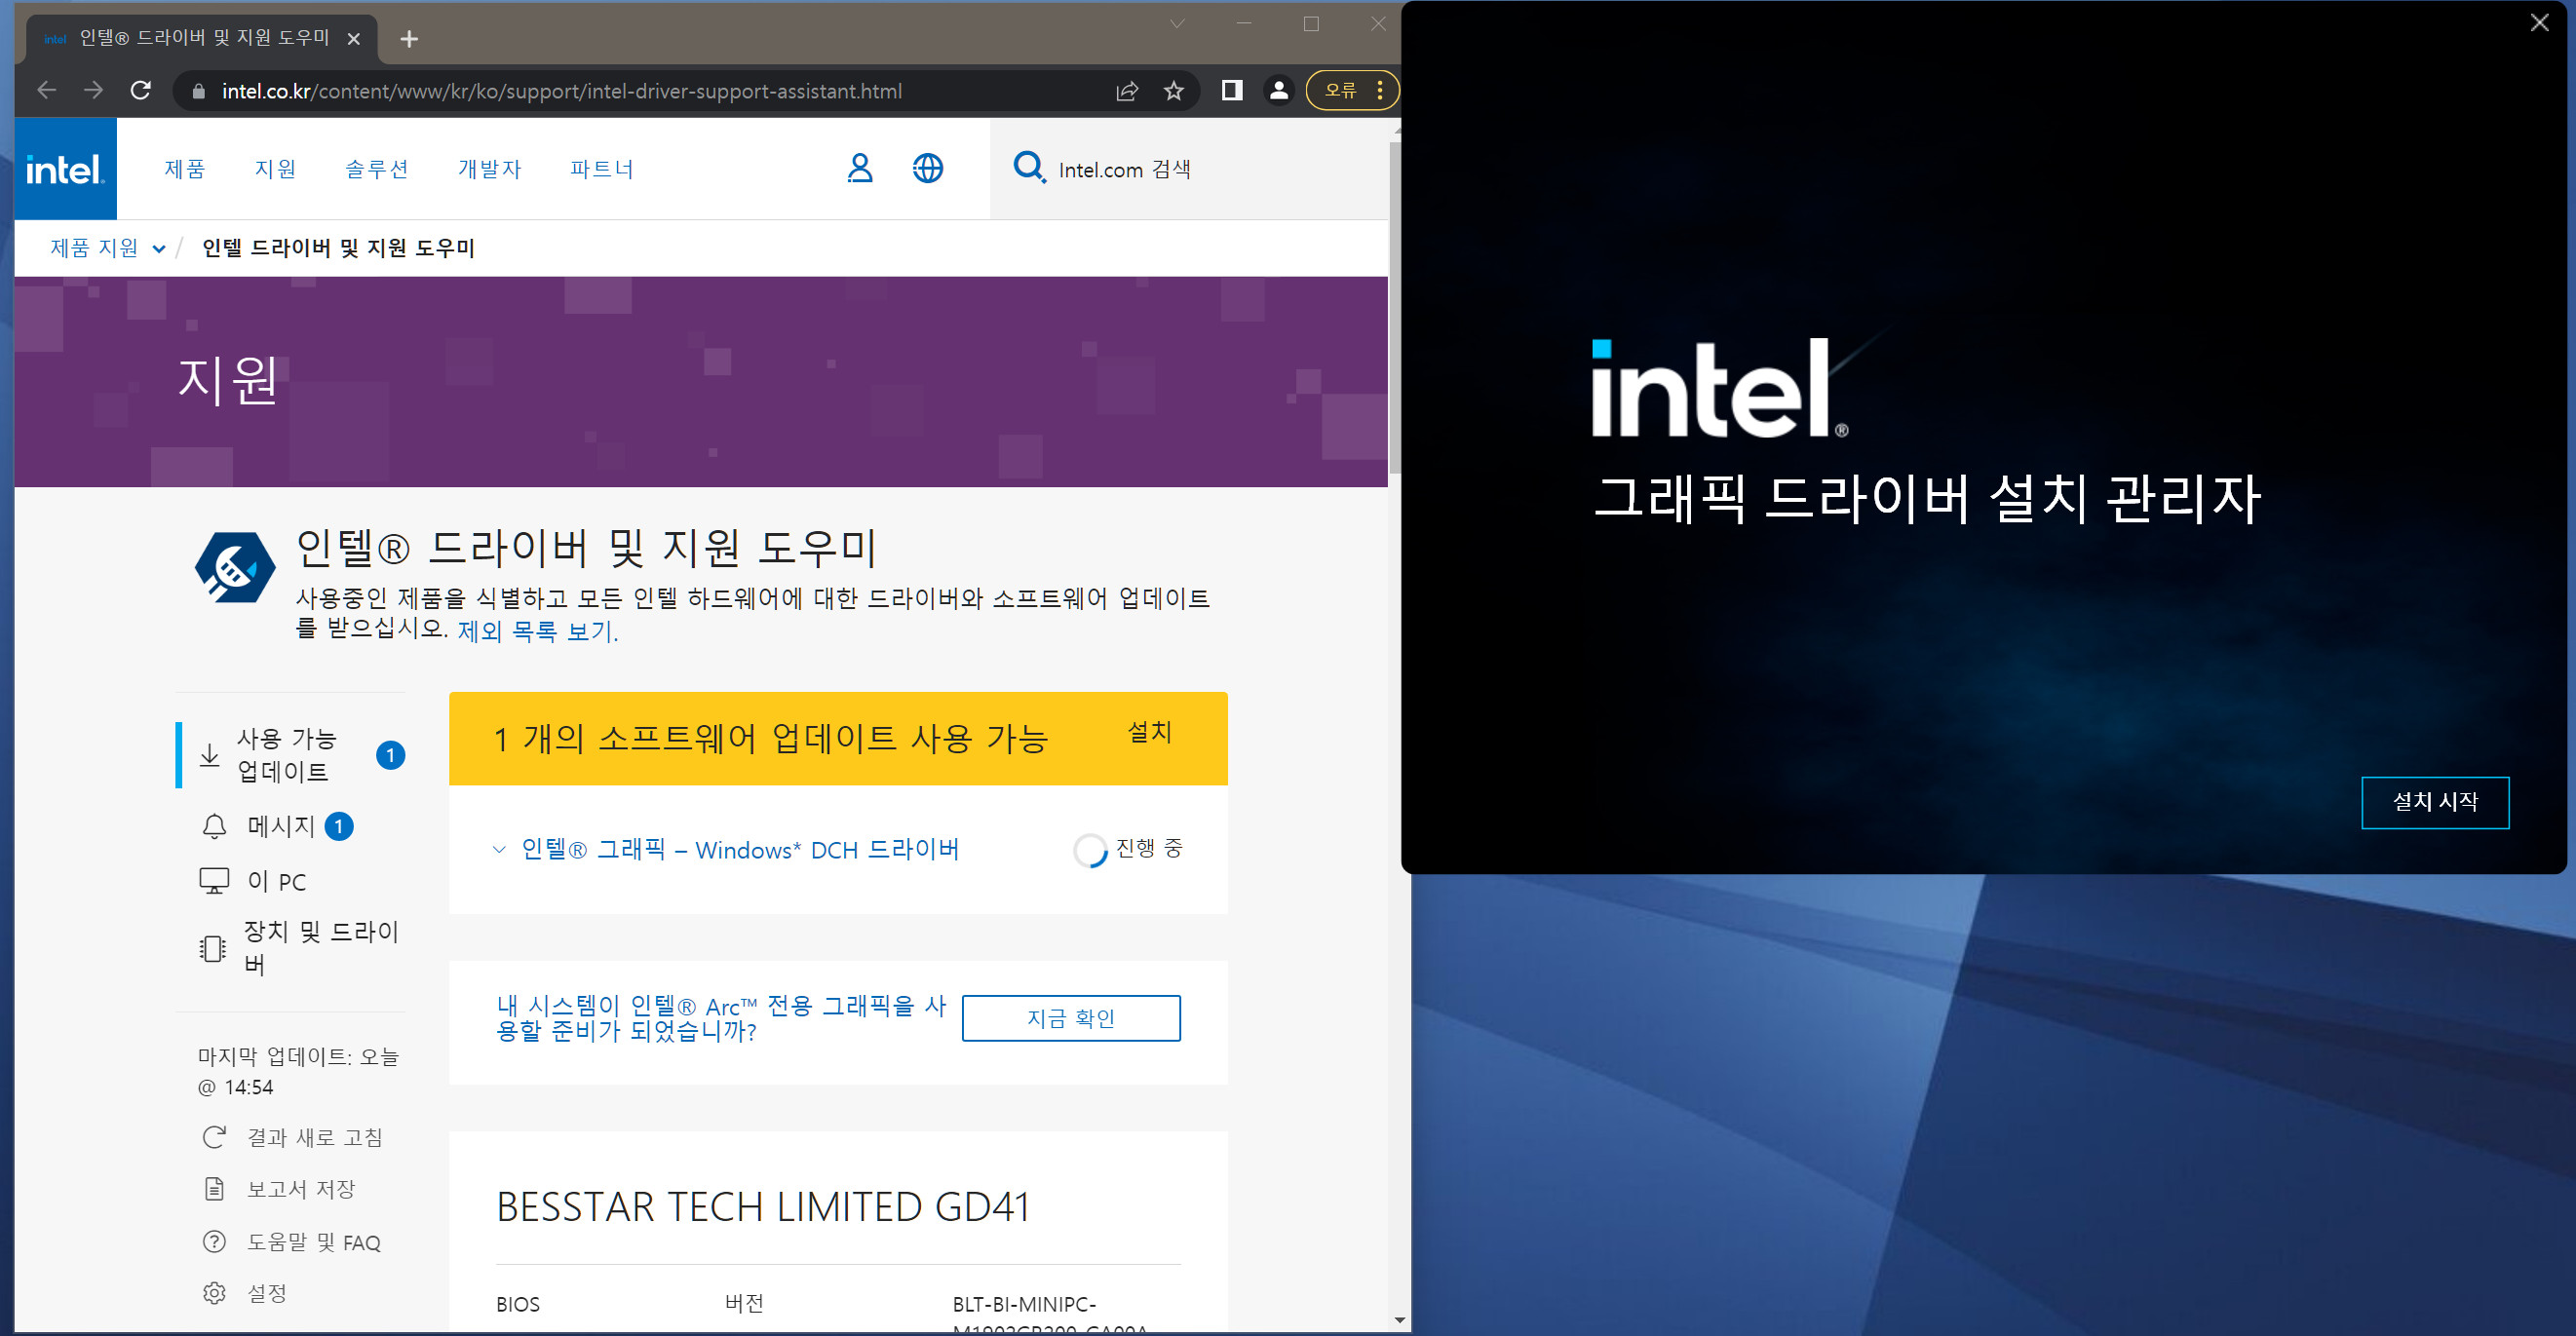
Task: Click 보고서 저장 save report
Action: point(280,1189)
